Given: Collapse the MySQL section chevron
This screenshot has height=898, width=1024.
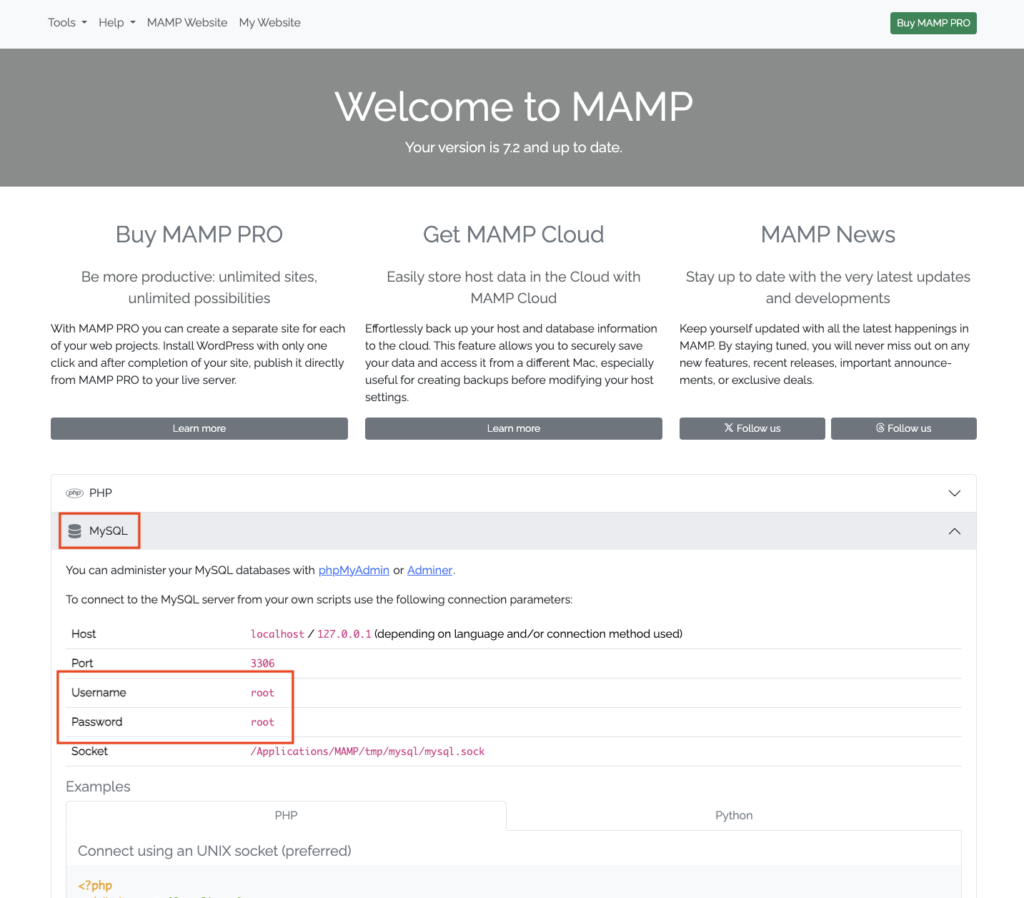Looking at the screenshot, I should 954,531.
